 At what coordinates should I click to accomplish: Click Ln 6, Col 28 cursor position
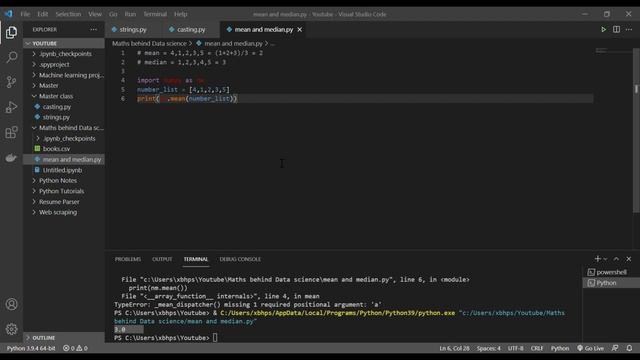pos(454,348)
